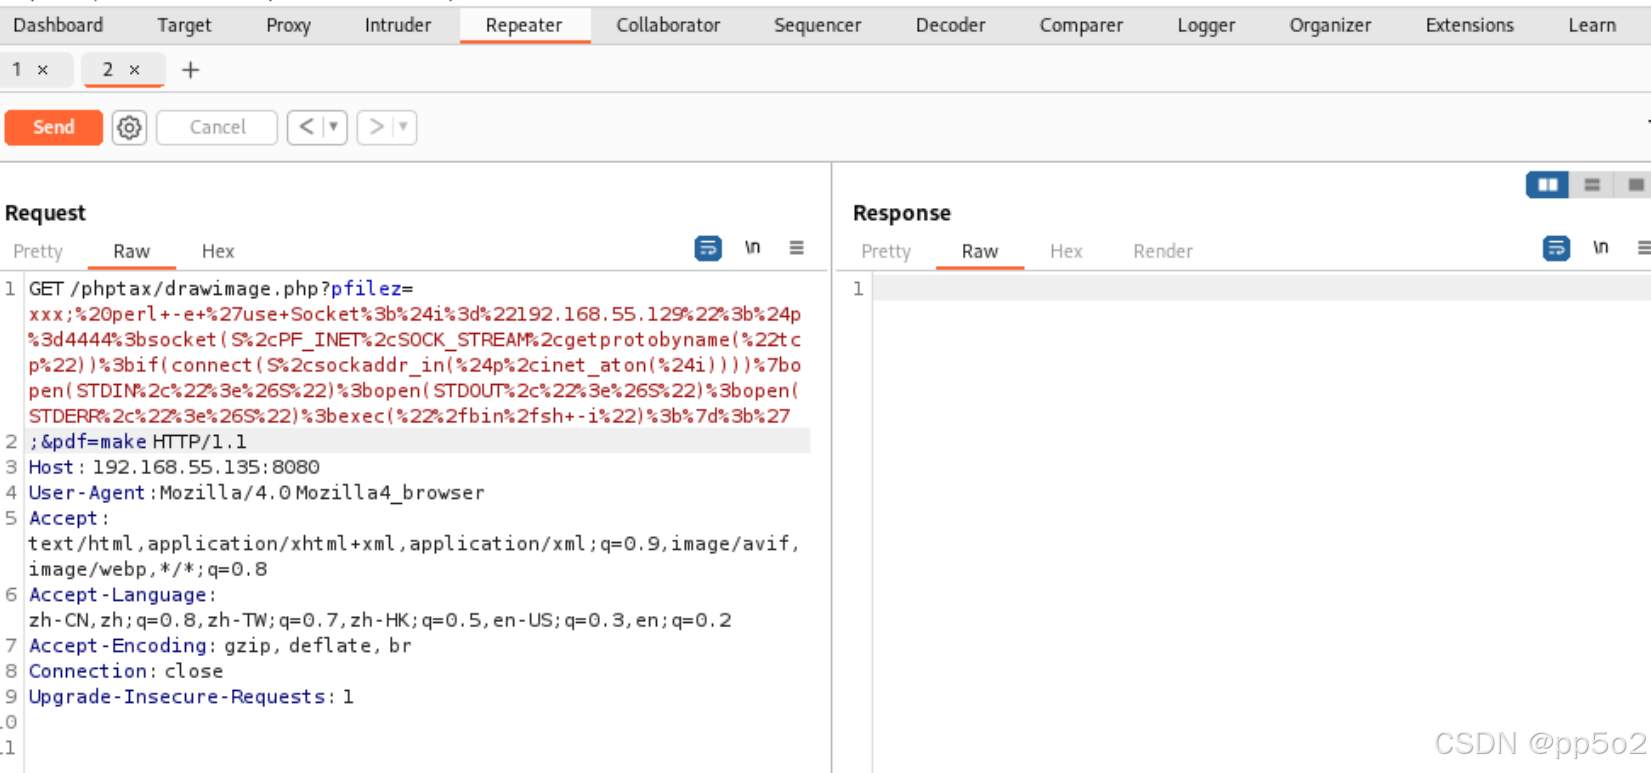Add a new Repeater tab

coord(190,70)
